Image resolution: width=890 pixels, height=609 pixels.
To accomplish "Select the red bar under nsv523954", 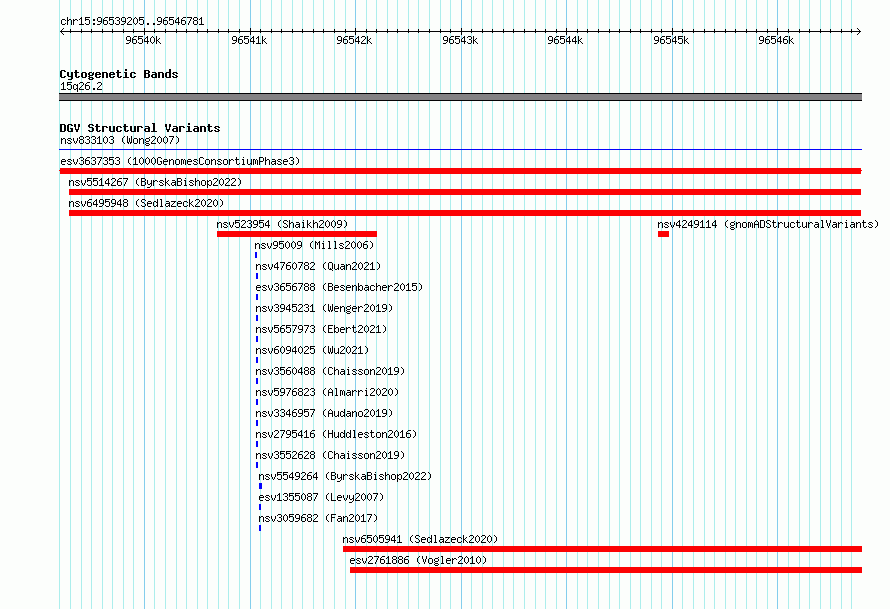I will (297, 234).
